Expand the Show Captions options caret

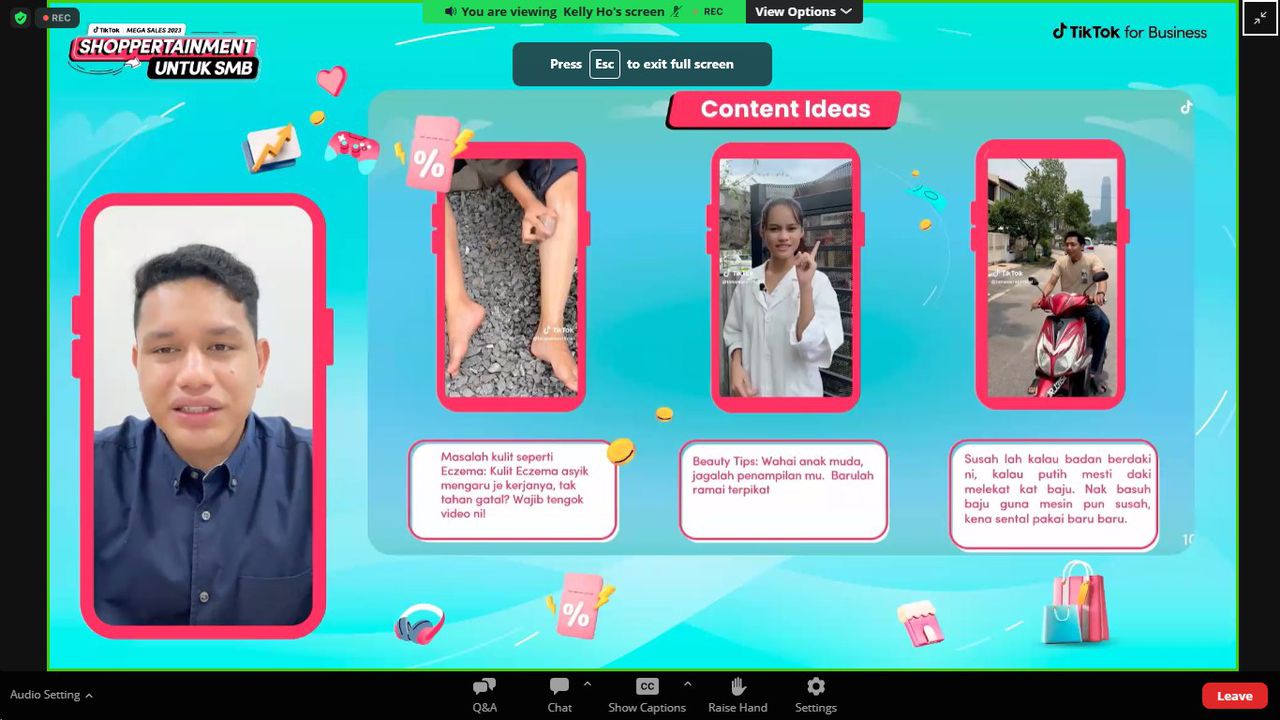pos(687,685)
